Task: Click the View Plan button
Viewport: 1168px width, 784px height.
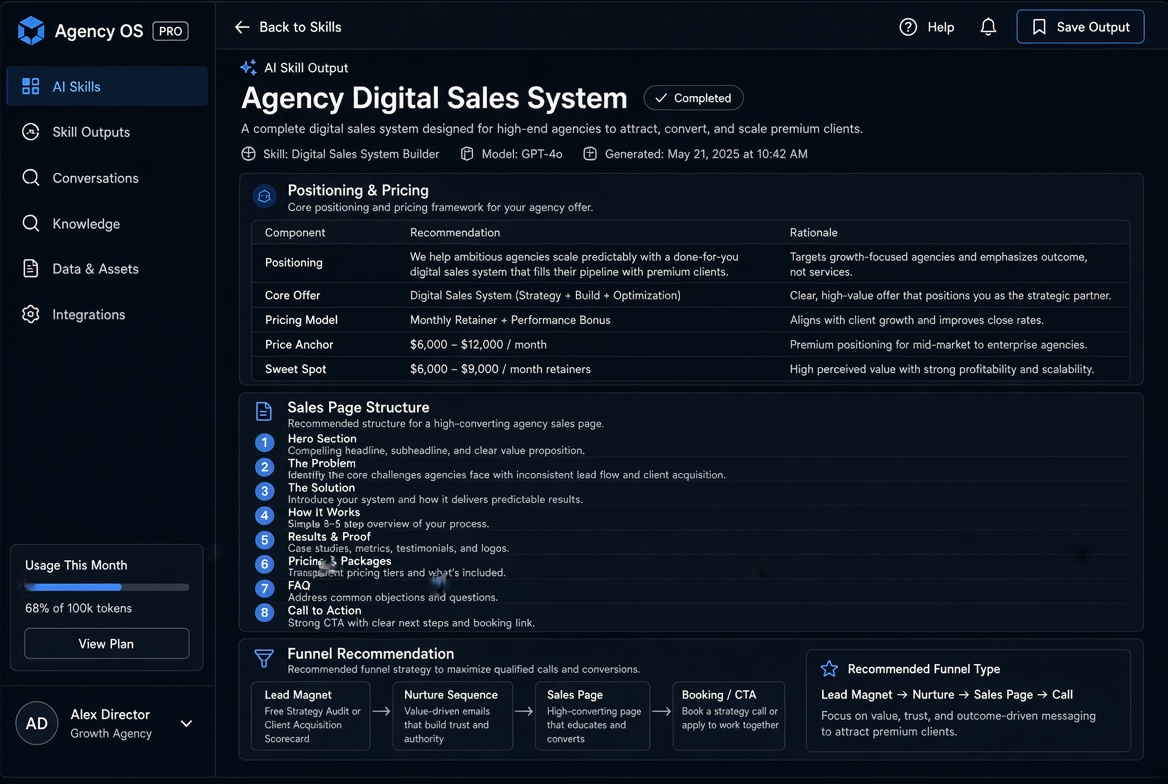Action: click(107, 643)
